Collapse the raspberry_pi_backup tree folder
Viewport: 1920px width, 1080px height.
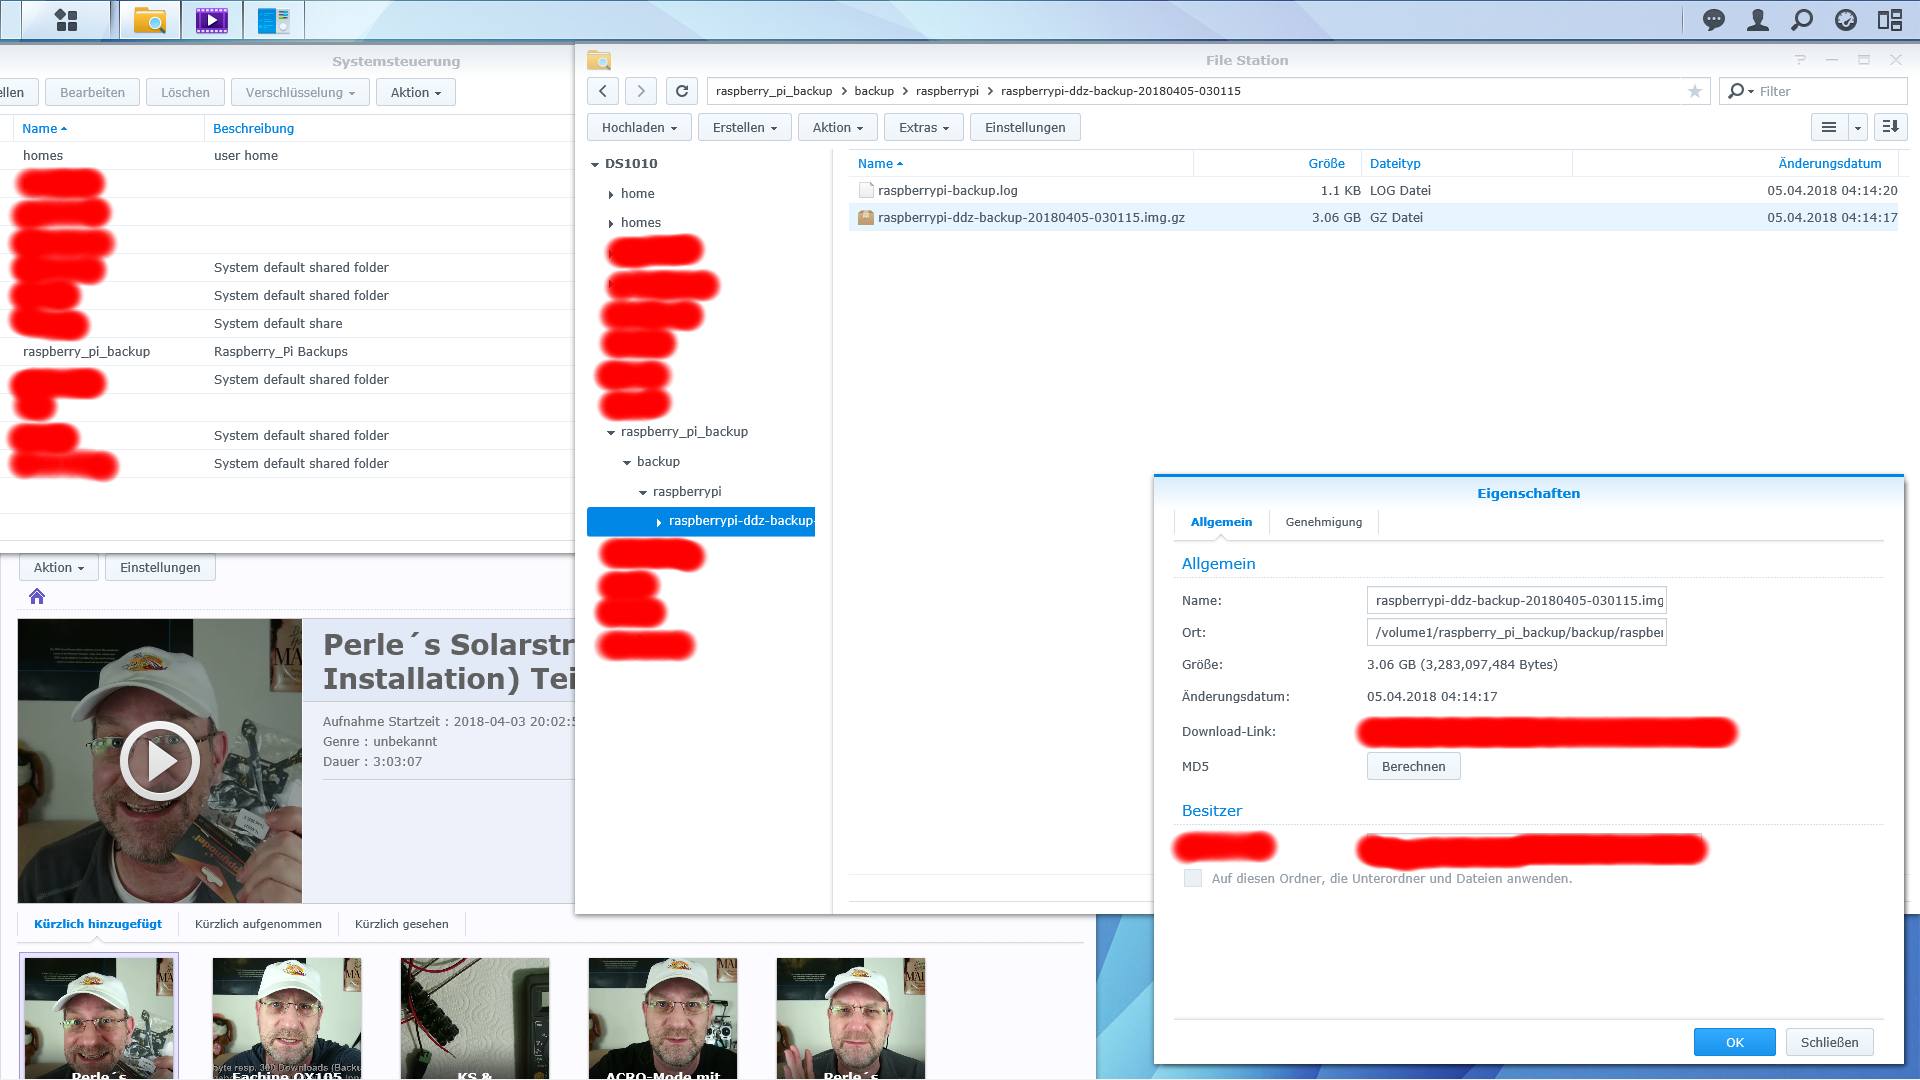(611, 433)
